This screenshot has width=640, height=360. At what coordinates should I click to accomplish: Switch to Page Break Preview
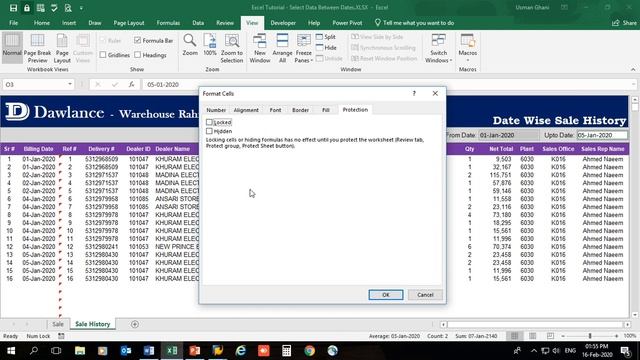(x=37, y=48)
